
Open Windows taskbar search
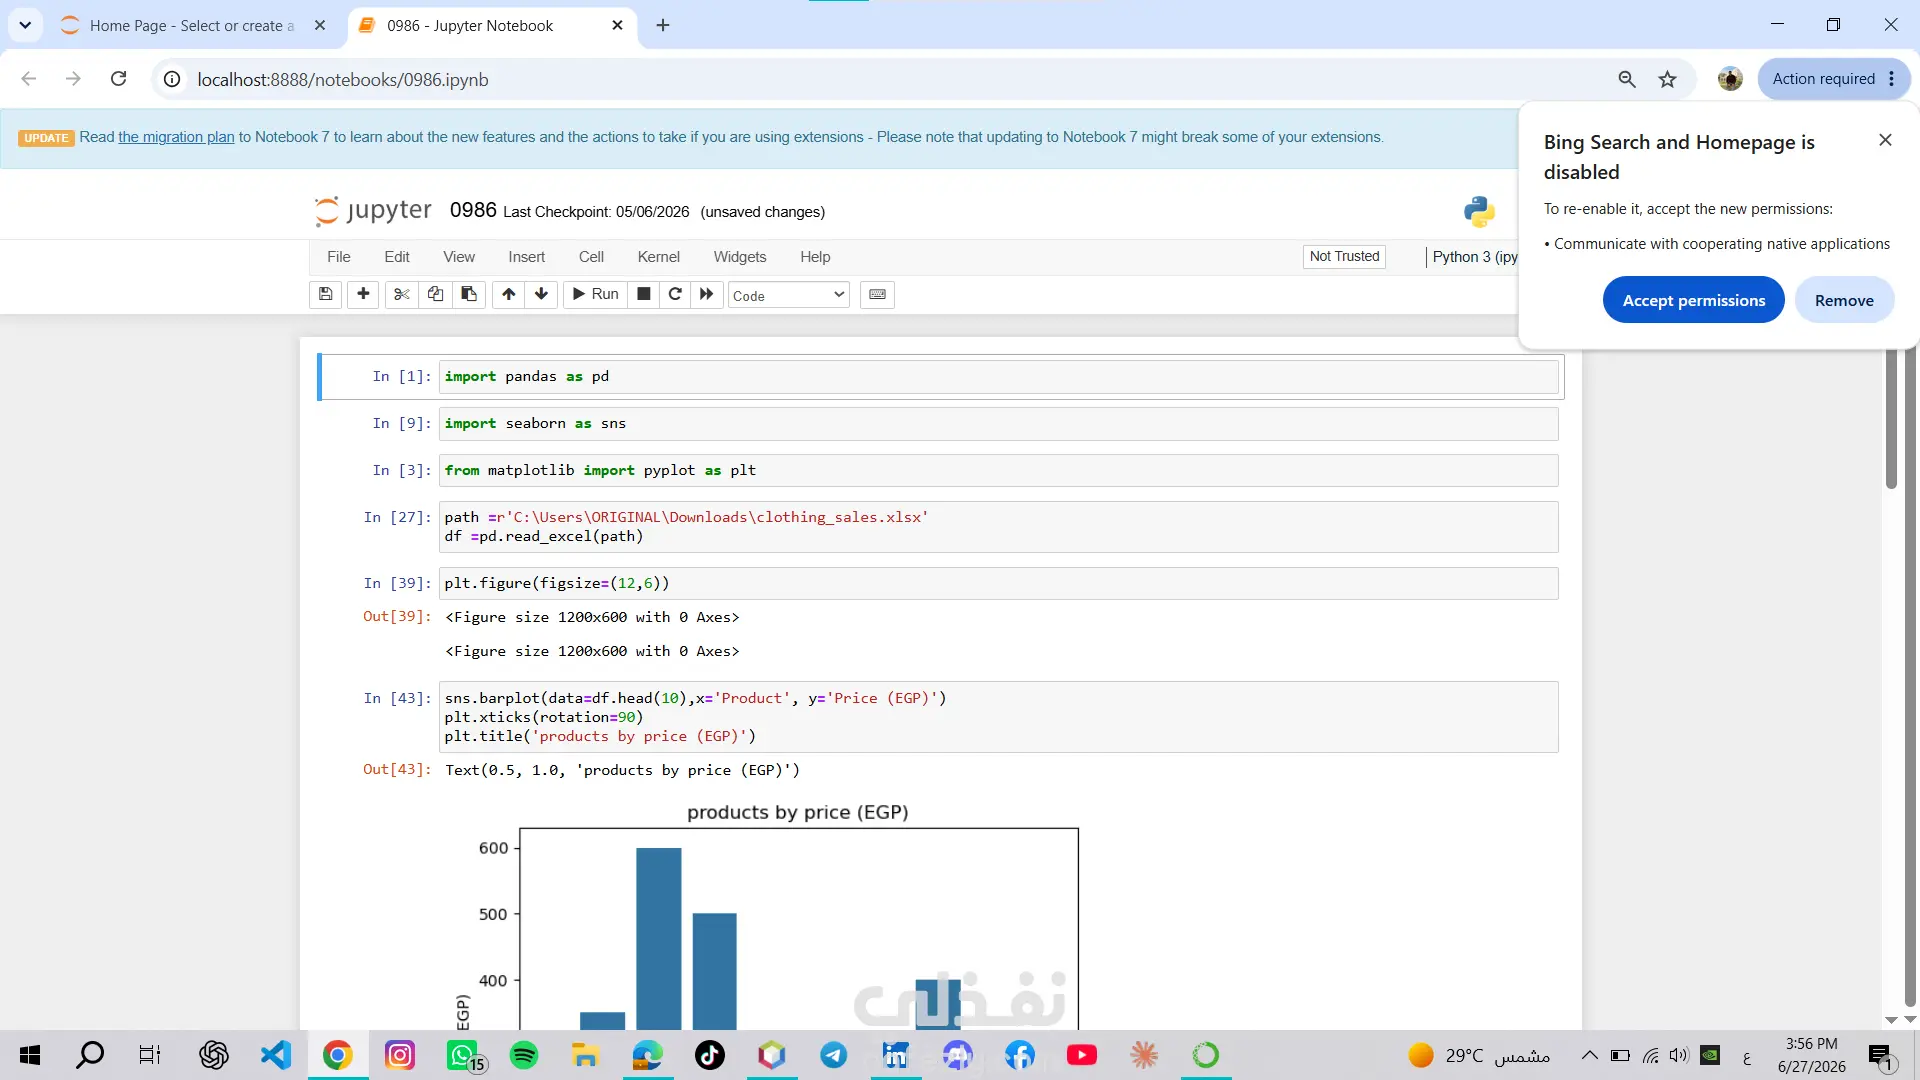click(x=90, y=1055)
